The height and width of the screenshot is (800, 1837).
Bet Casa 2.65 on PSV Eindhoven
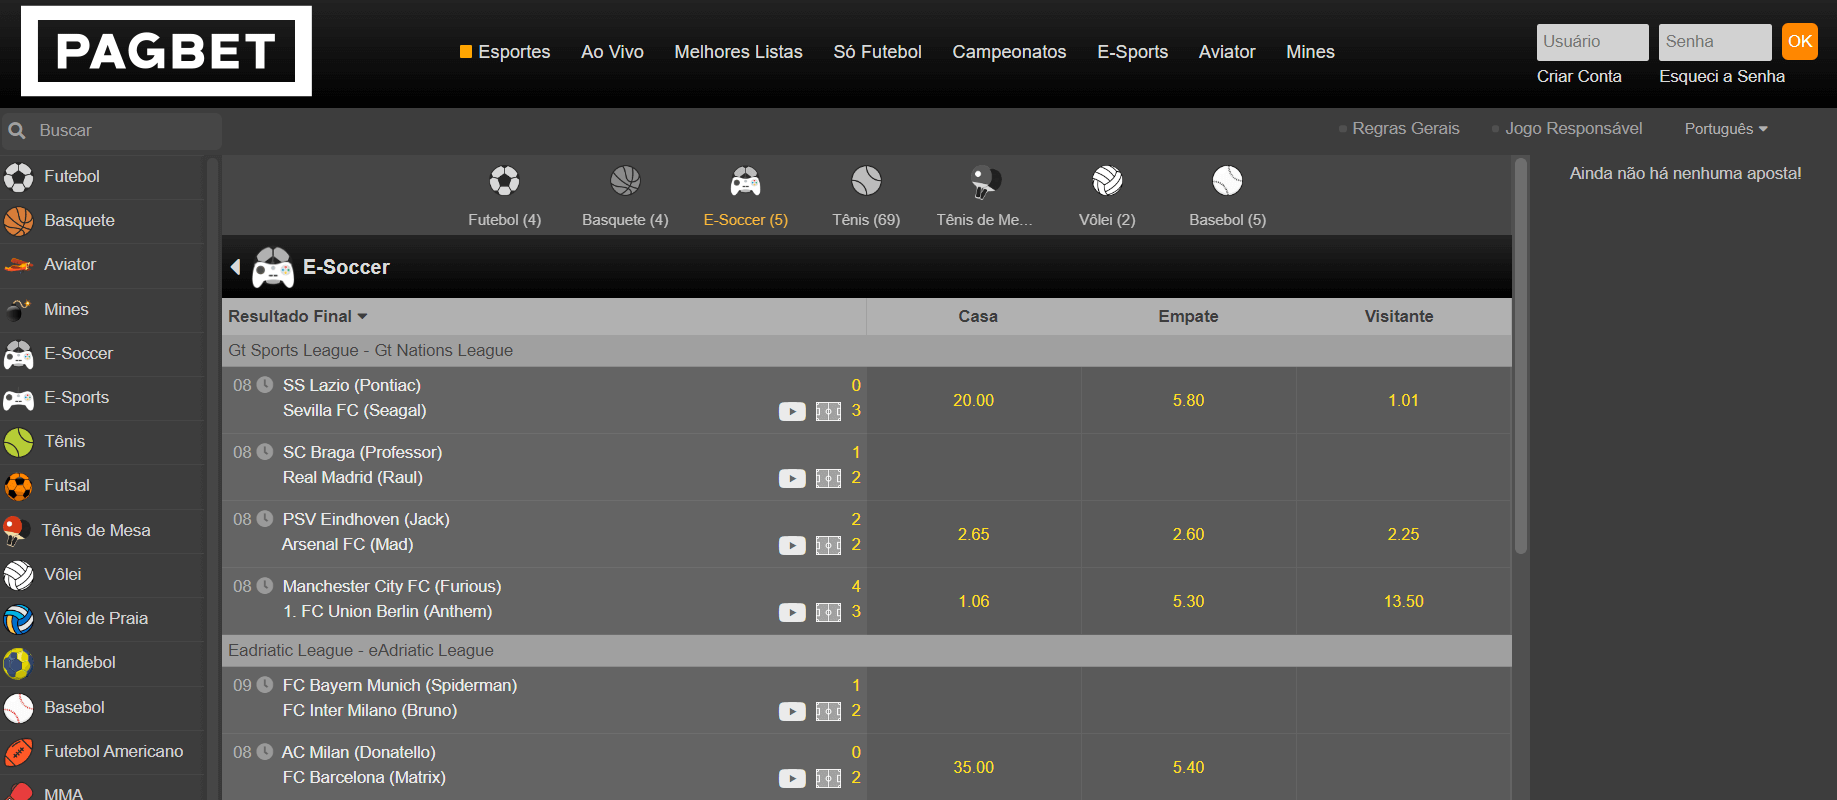click(973, 534)
